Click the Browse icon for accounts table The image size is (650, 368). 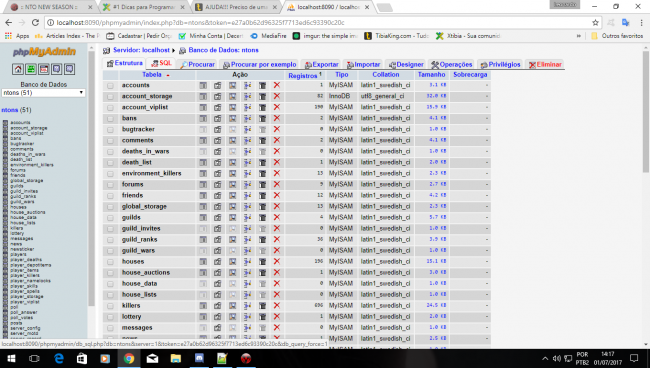pos(203,85)
